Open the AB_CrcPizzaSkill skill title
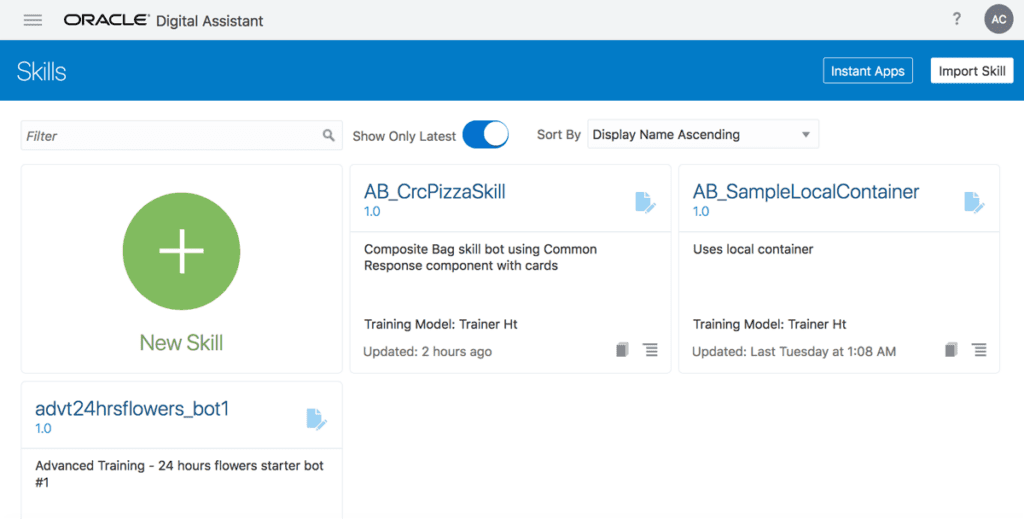The image size is (1024, 519). click(x=435, y=192)
